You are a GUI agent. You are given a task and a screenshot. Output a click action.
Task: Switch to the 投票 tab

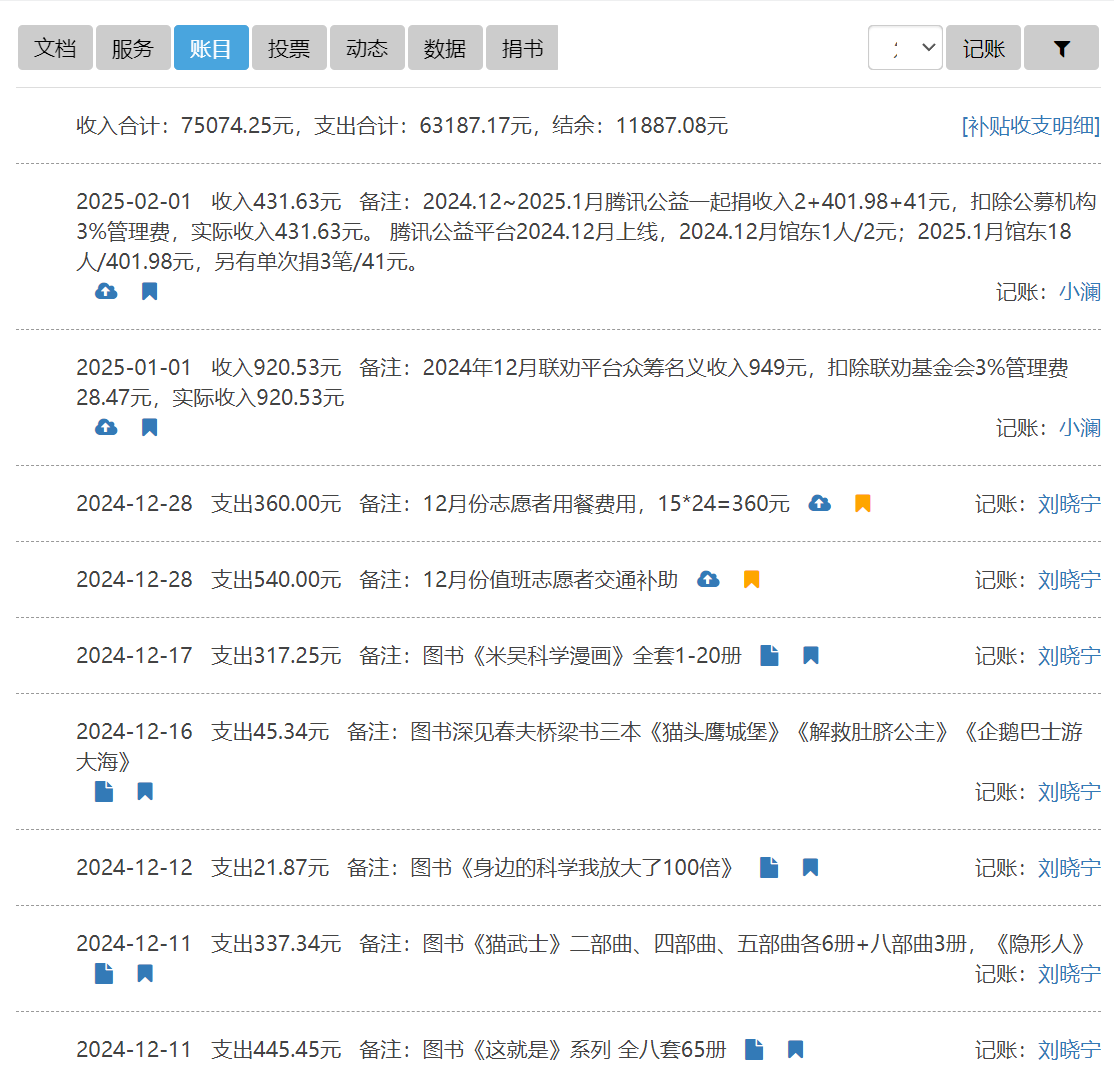[289, 48]
